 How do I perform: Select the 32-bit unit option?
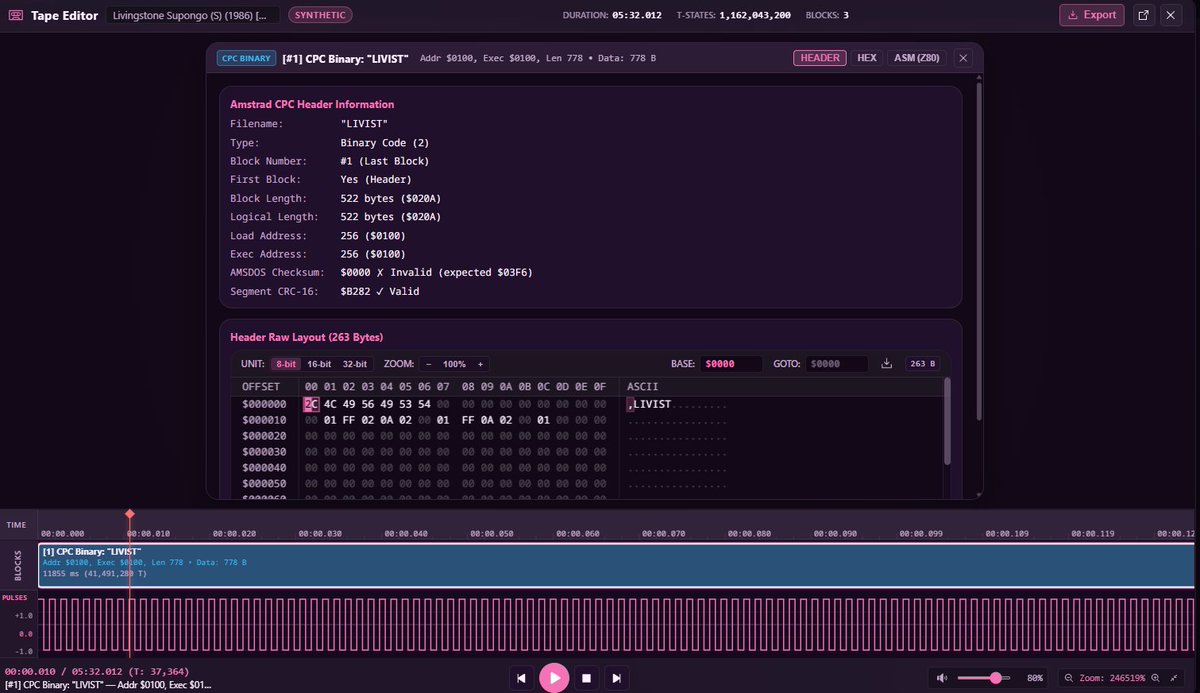354,364
